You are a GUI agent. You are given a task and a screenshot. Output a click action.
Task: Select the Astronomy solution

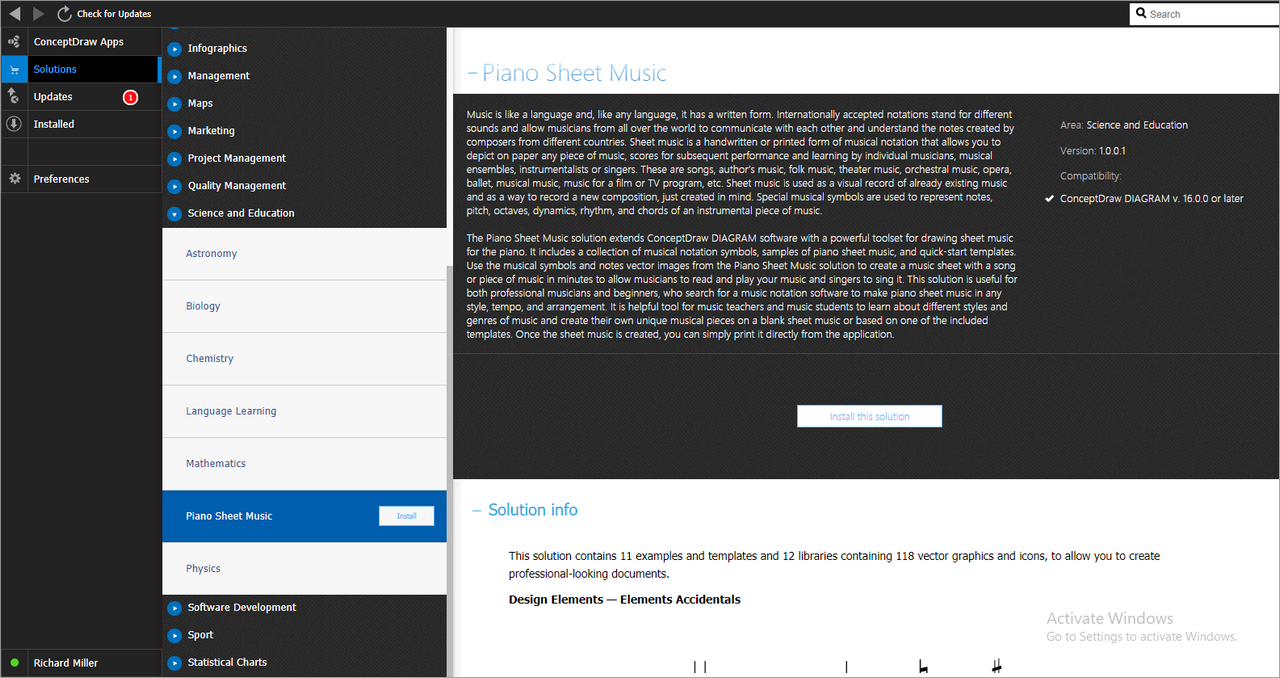tap(304, 254)
